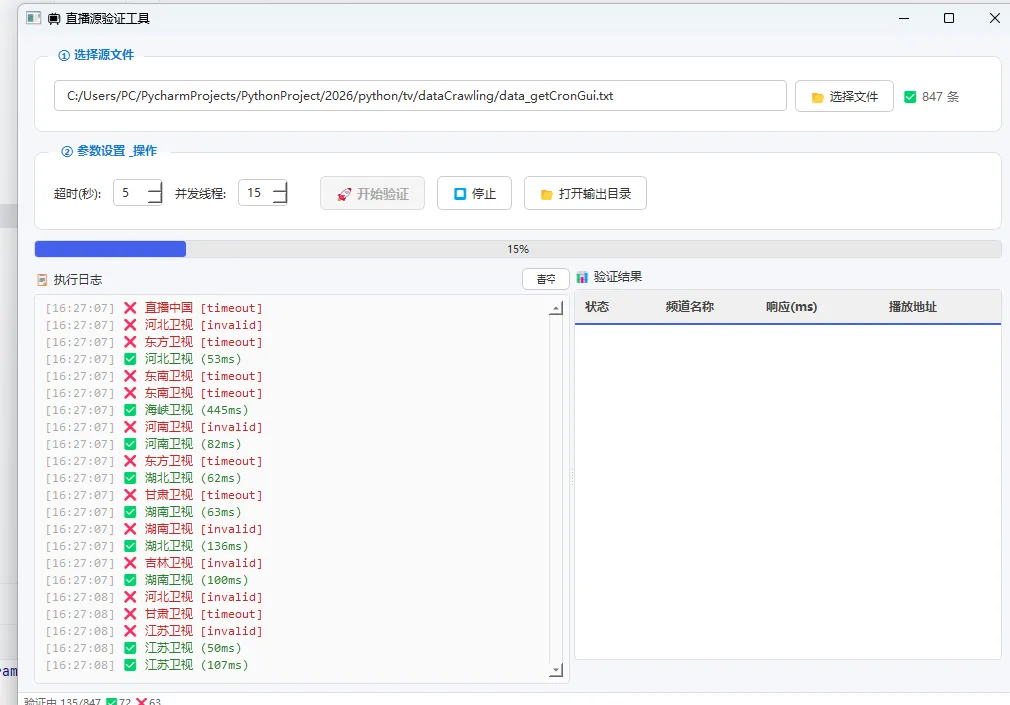Click the ② 参数设置_操作 group title
The height and width of the screenshot is (705, 1010).
coord(109,151)
